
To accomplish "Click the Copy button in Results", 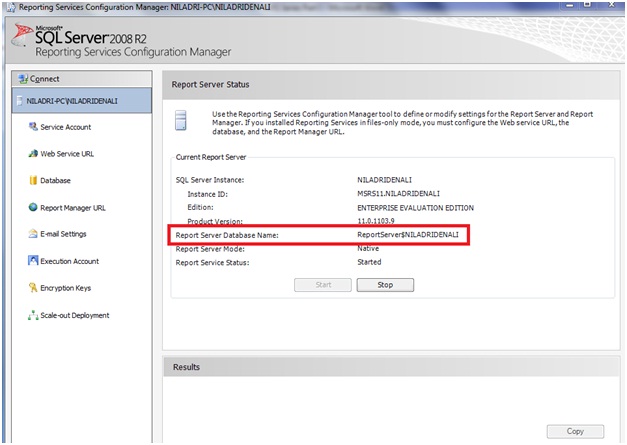I will tap(575, 431).
